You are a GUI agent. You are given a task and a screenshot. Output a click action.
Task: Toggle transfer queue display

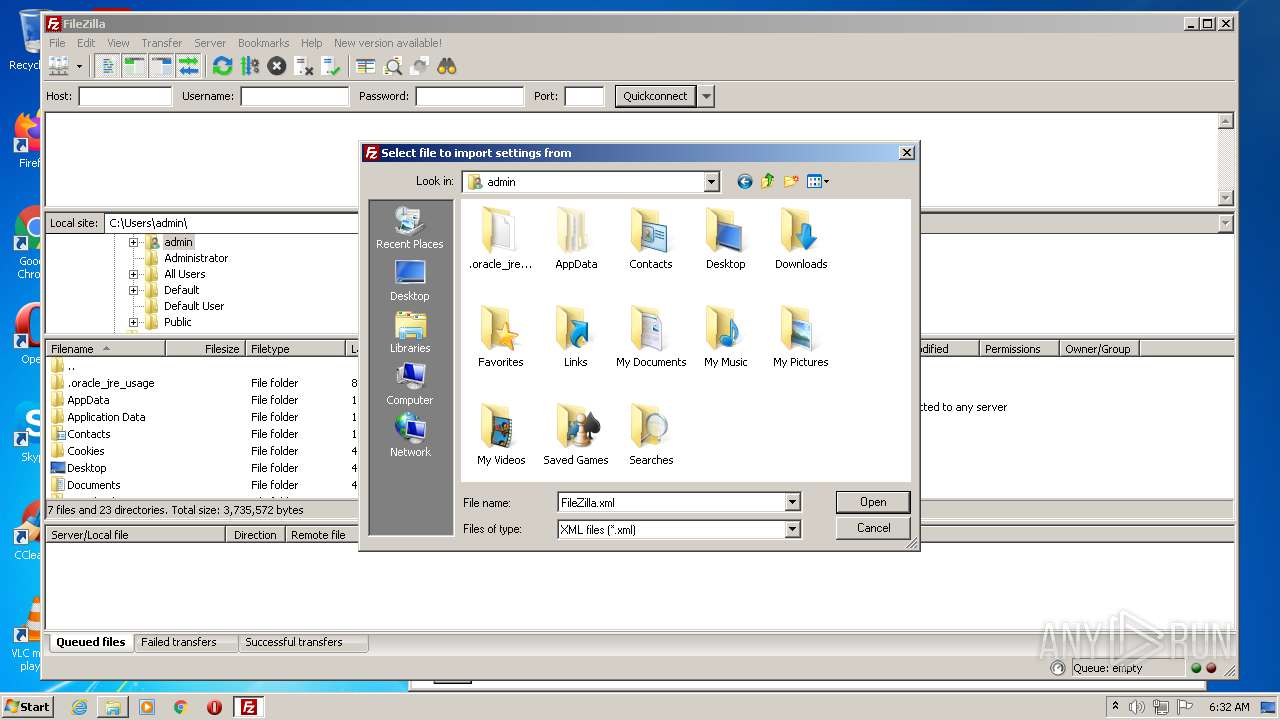(x=188, y=66)
